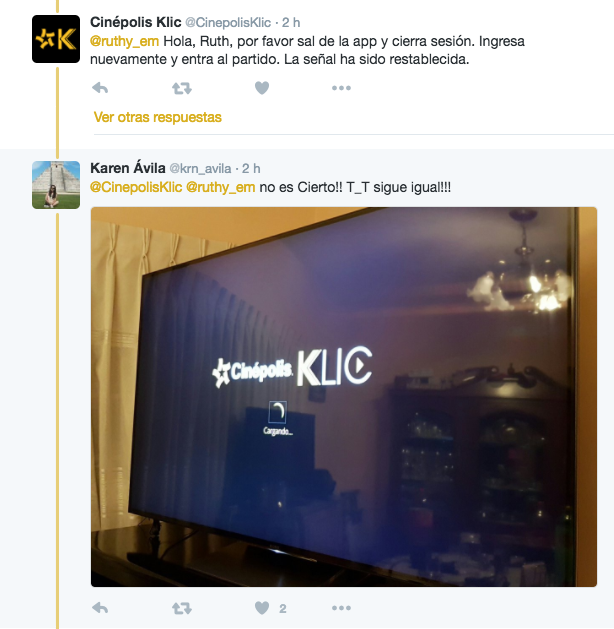Like the Cinépolis Klic tweet
This screenshot has width=614, height=629.
[x=262, y=88]
